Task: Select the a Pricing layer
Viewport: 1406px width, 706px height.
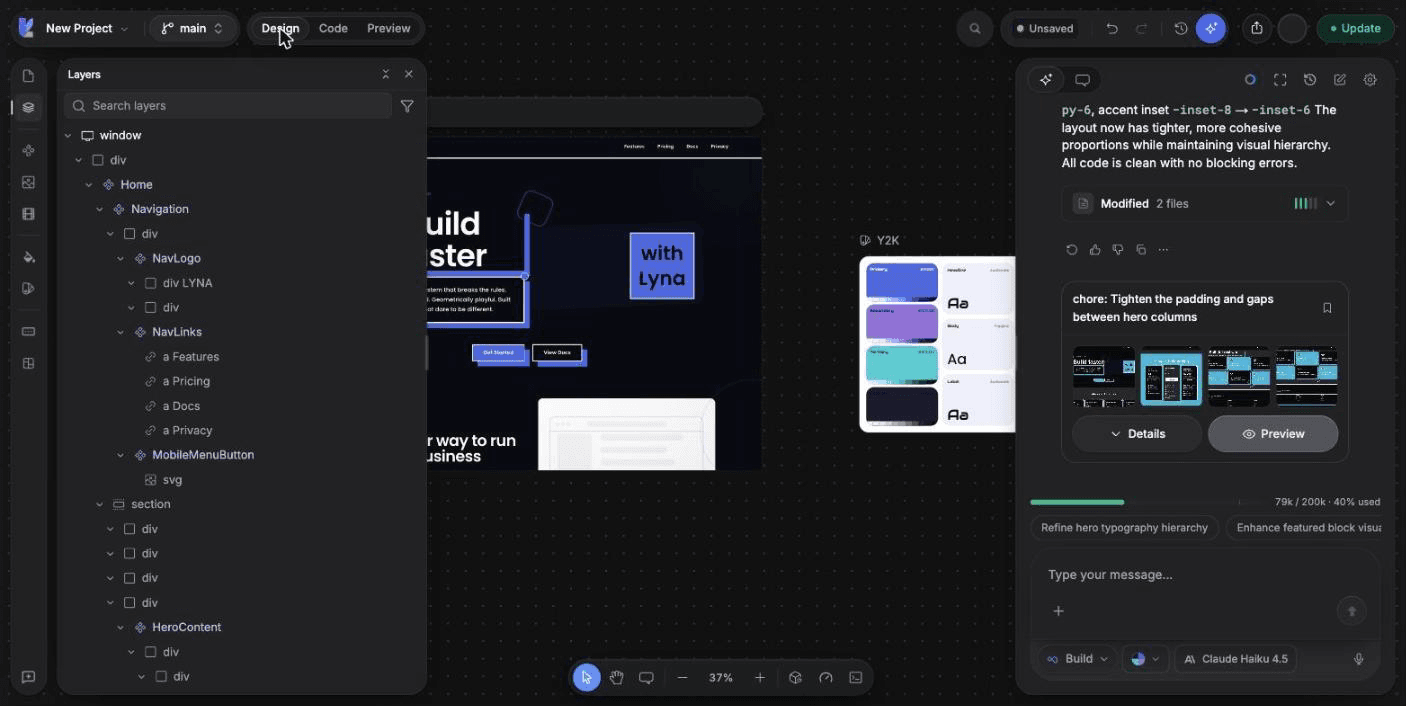Action: [x=186, y=381]
